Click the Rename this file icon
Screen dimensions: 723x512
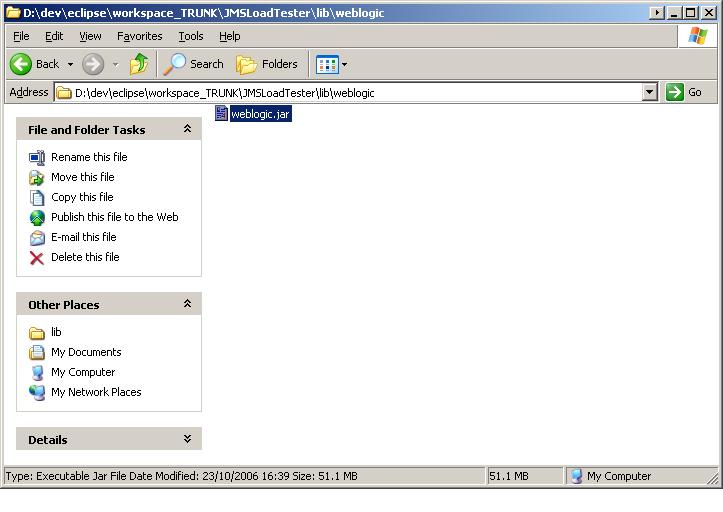[x=37, y=157]
